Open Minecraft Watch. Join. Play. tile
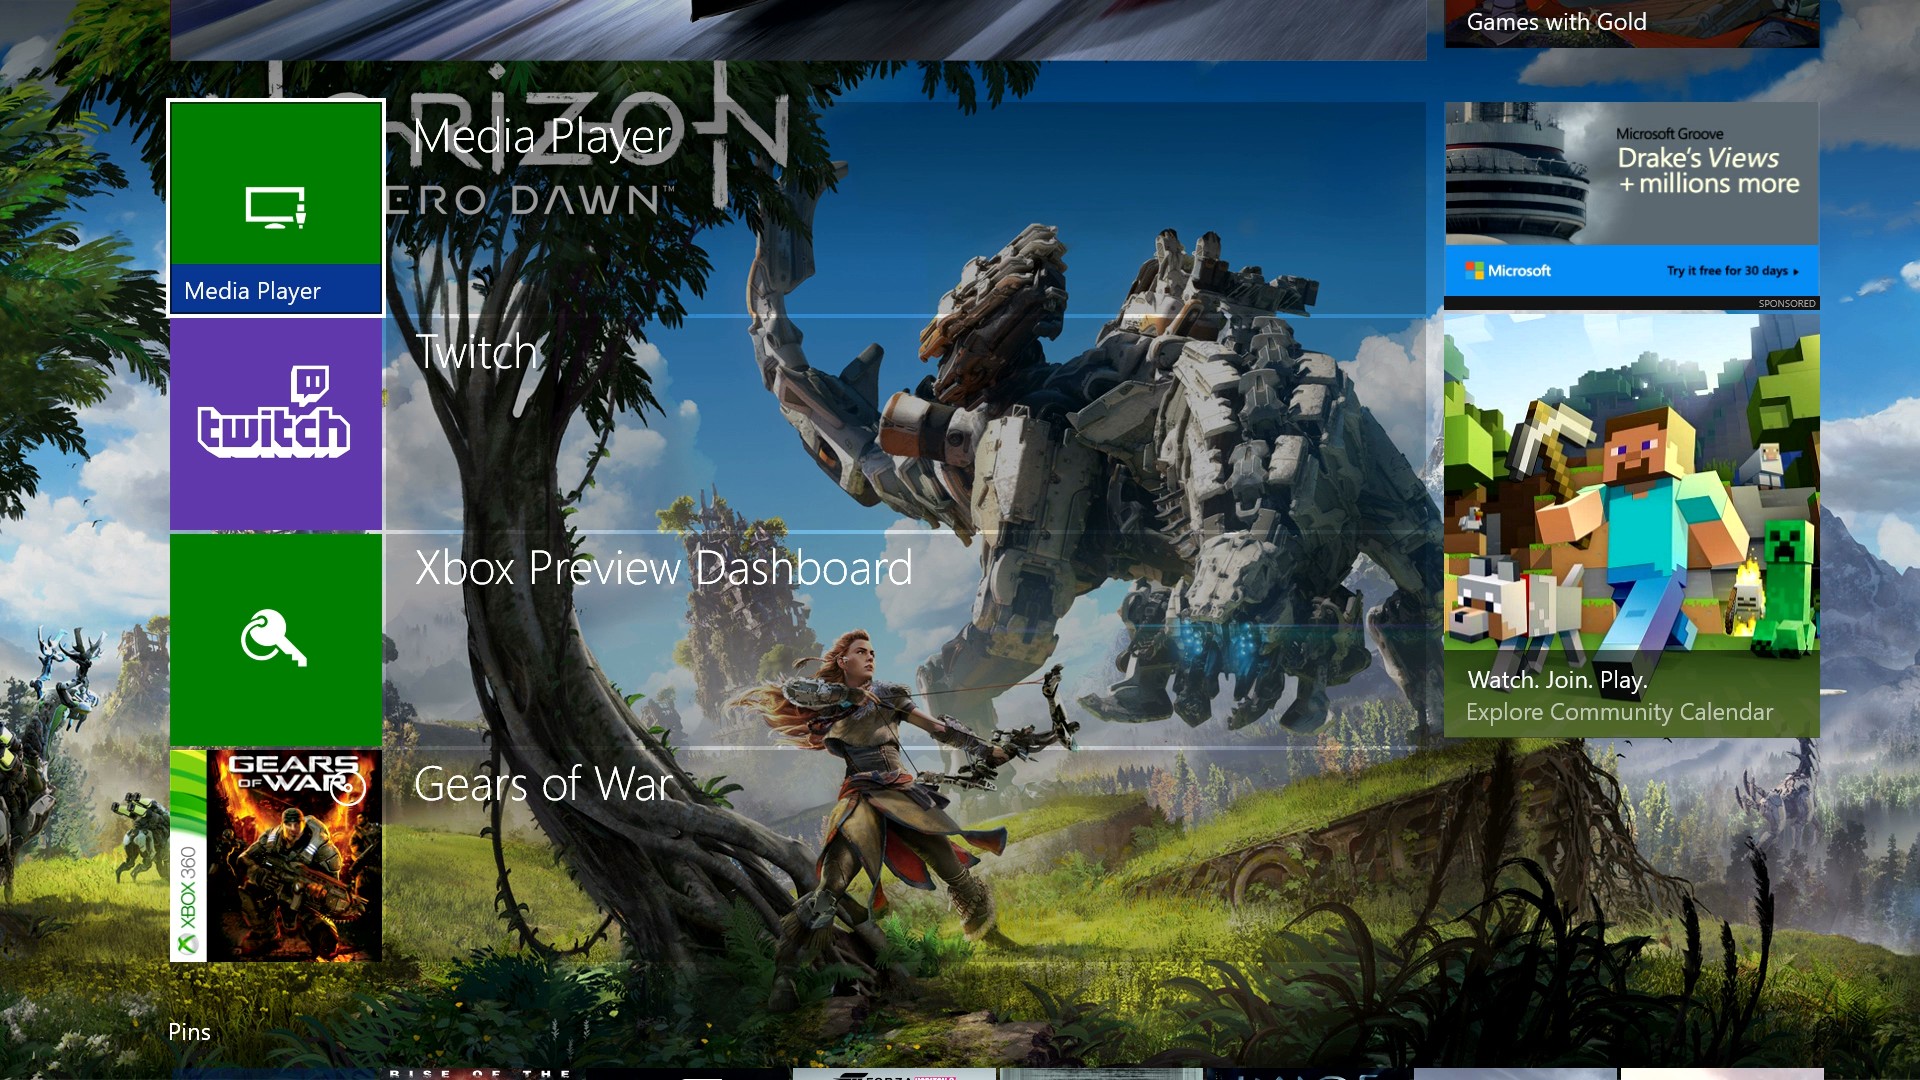Image resolution: width=1920 pixels, height=1080 pixels. [1632, 526]
